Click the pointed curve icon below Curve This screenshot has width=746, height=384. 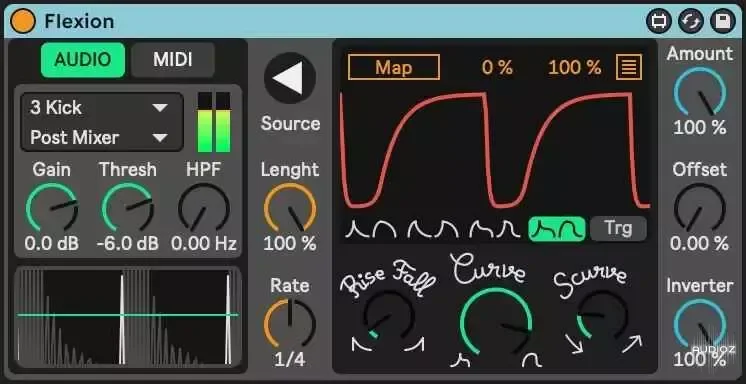click(460, 361)
